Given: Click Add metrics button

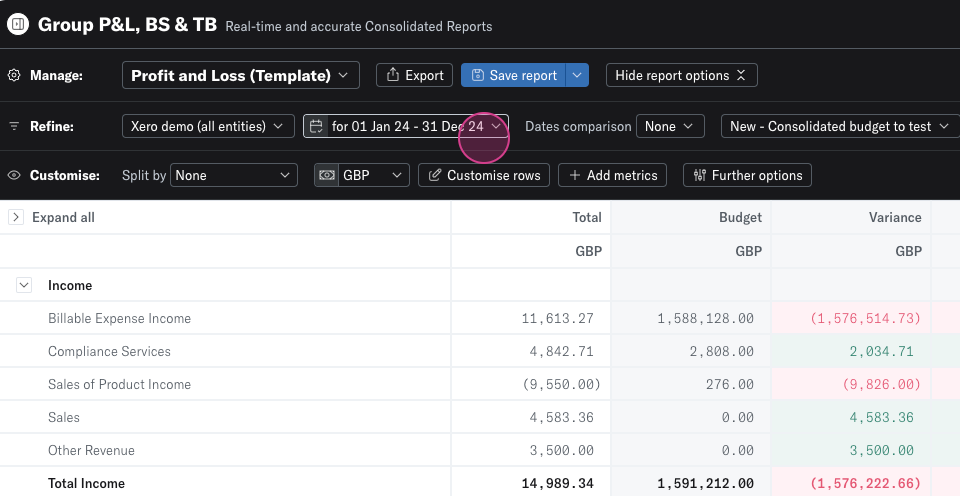Looking at the screenshot, I should [x=613, y=176].
